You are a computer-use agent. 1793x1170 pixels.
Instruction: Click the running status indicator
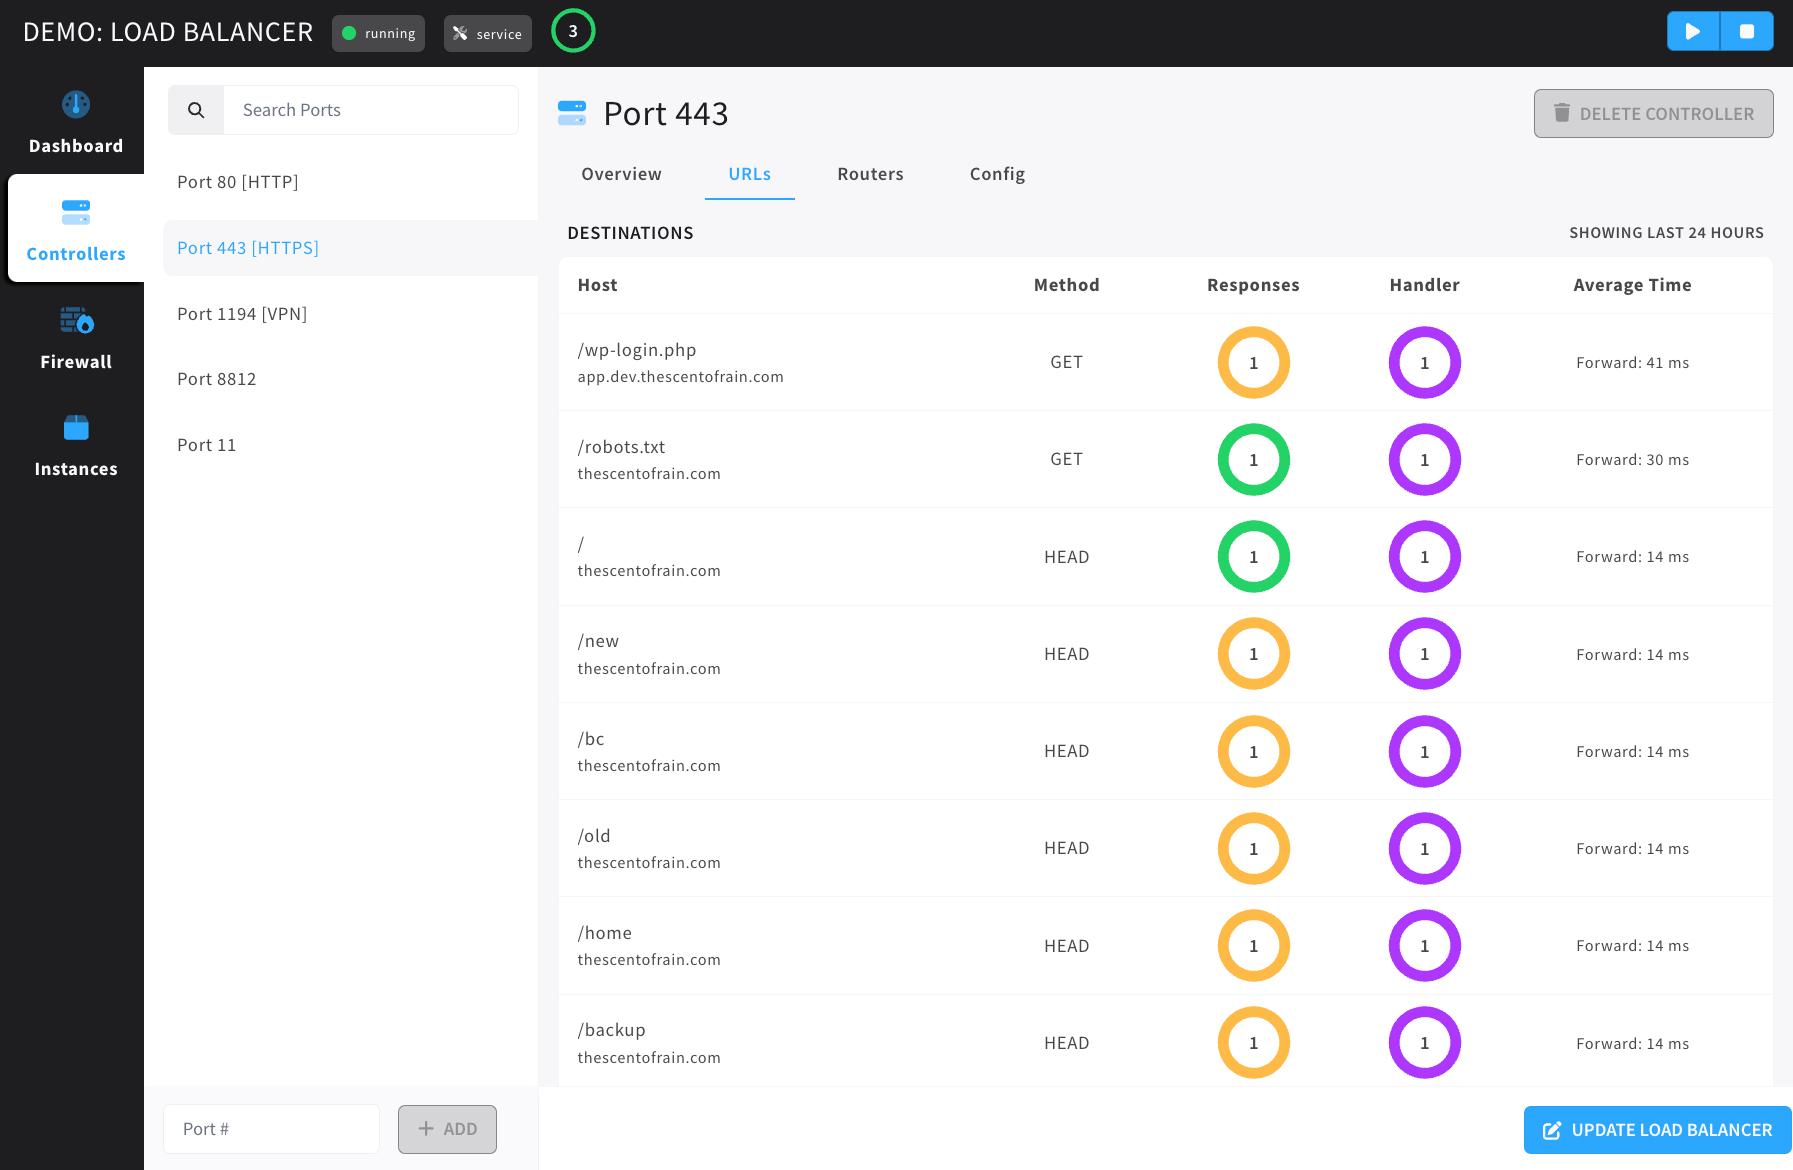click(x=378, y=33)
